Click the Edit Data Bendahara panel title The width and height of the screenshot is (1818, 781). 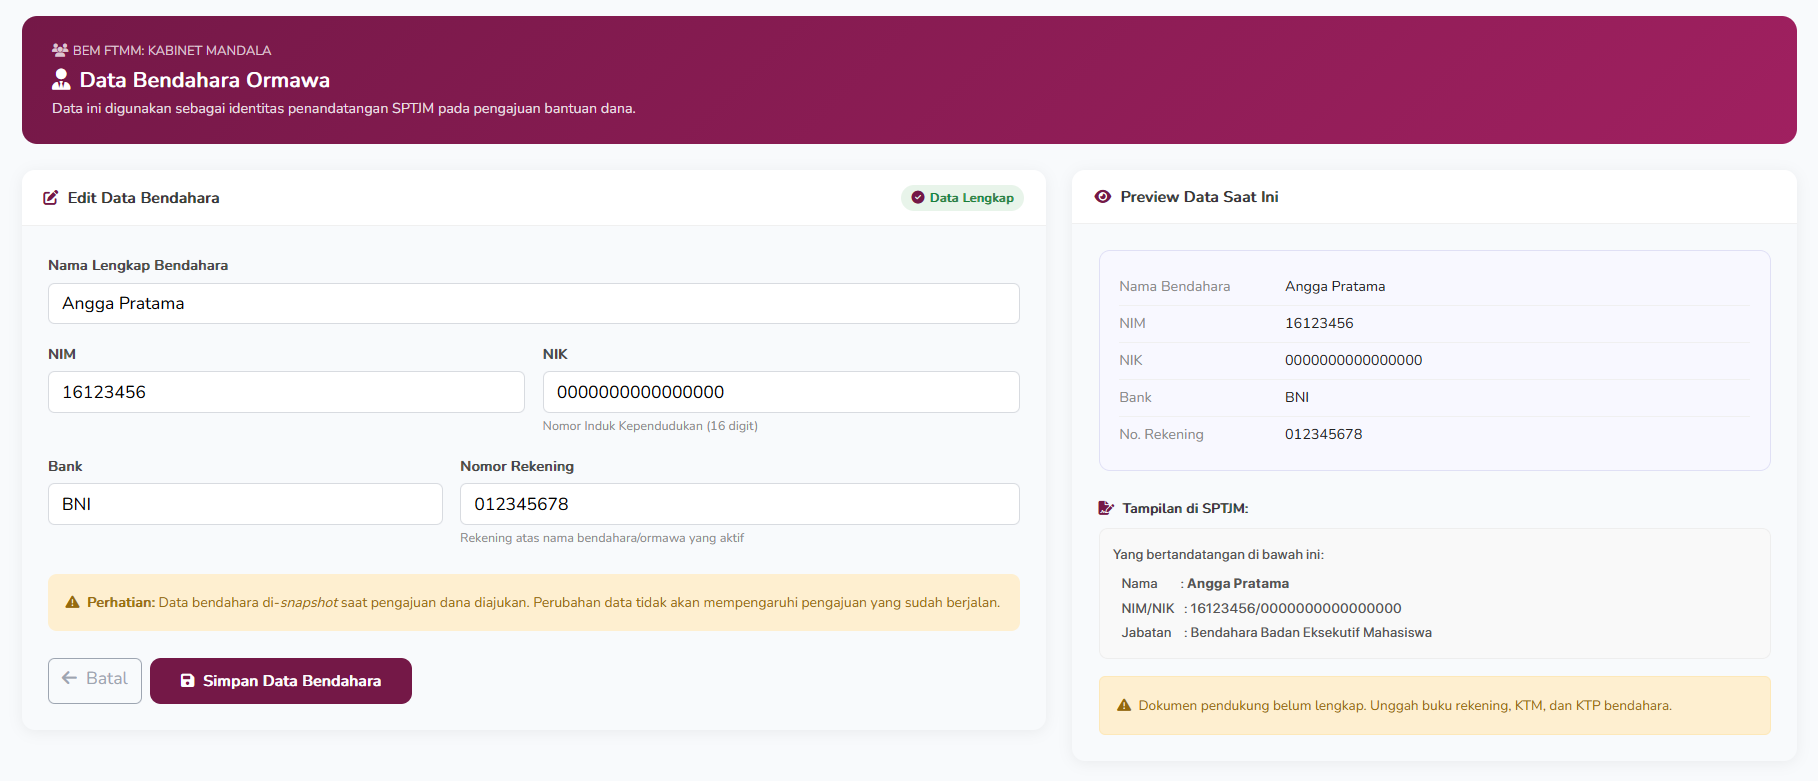point(144,198)
